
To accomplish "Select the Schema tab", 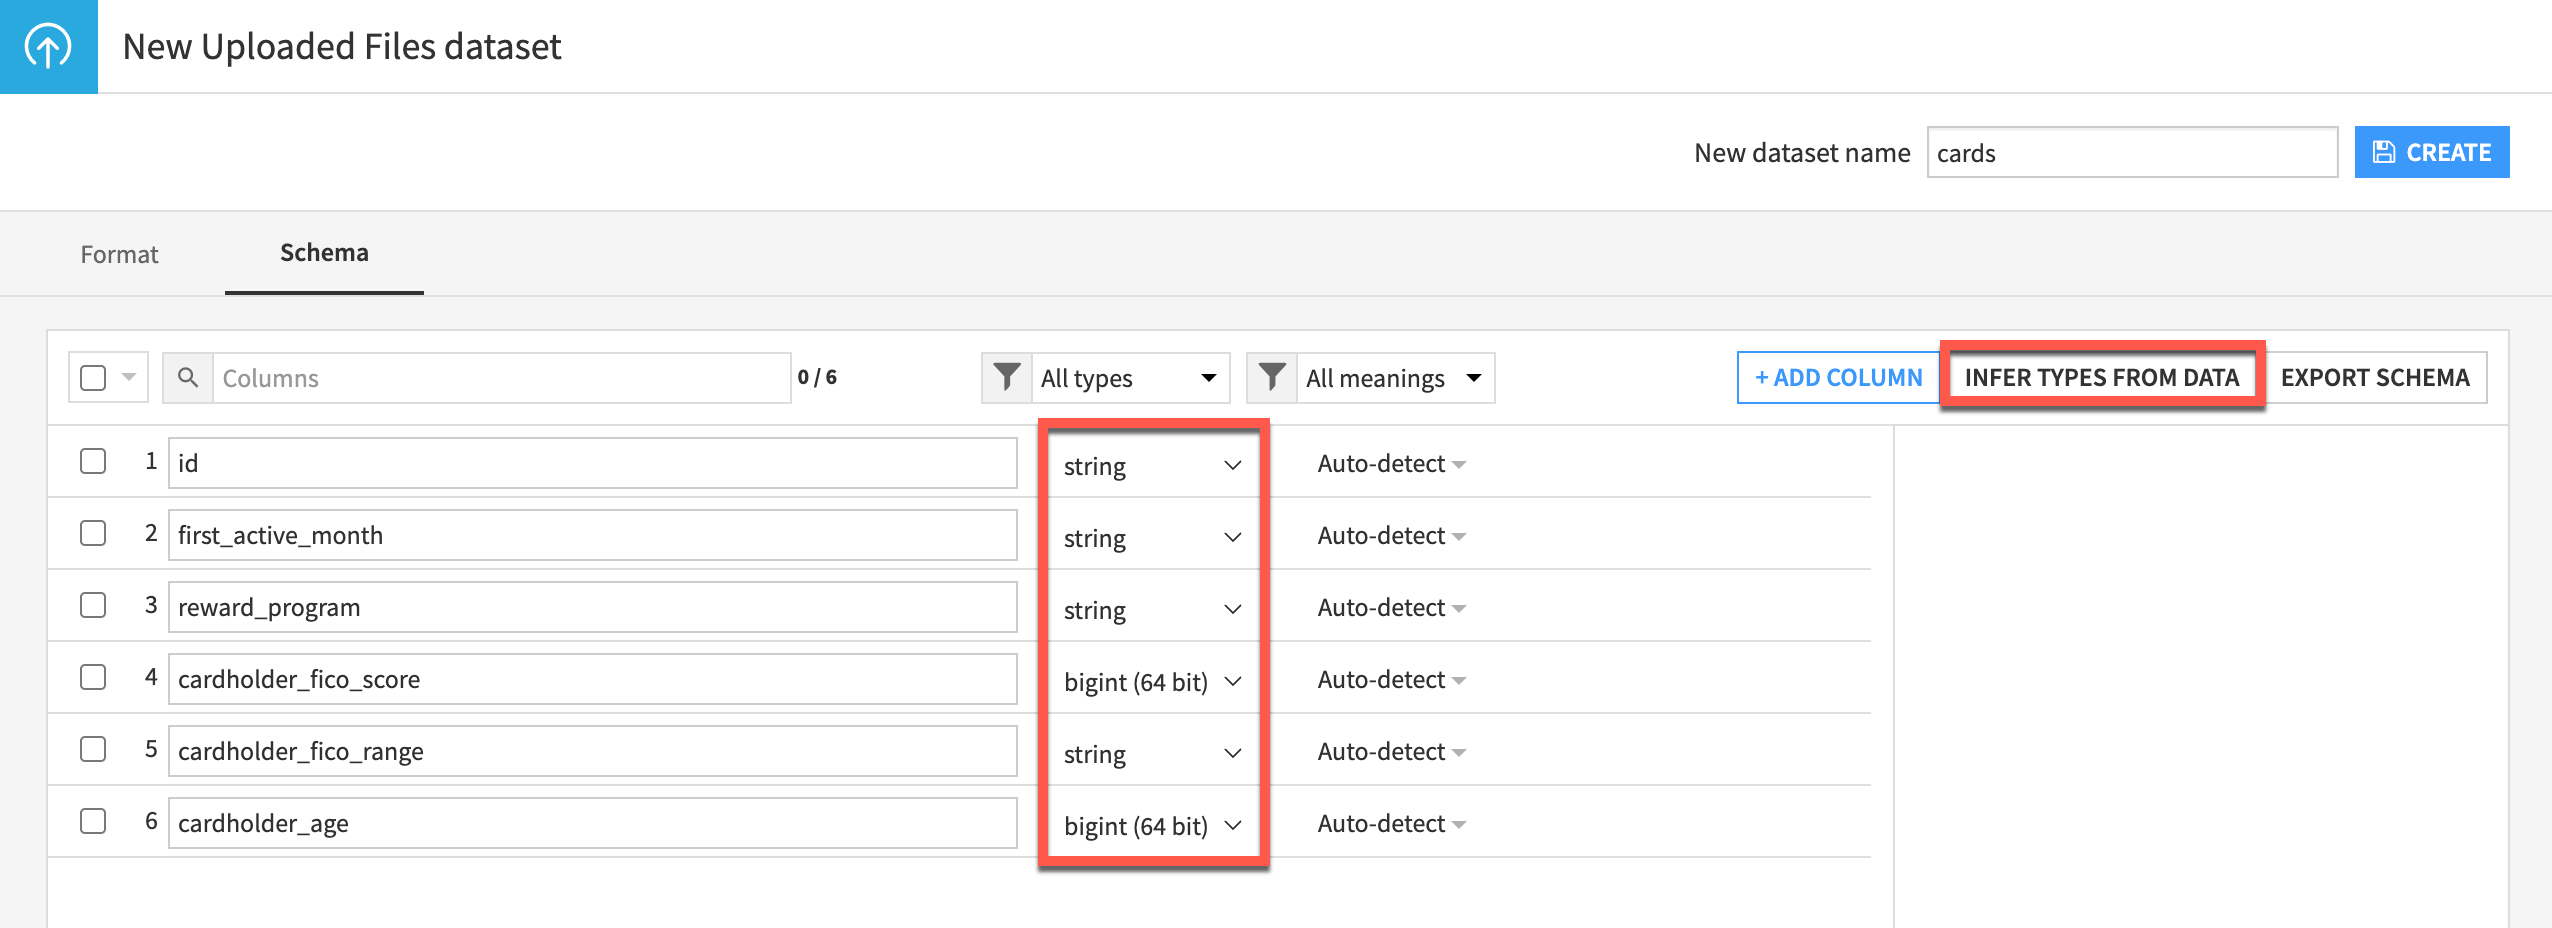I will click(323, 253).
